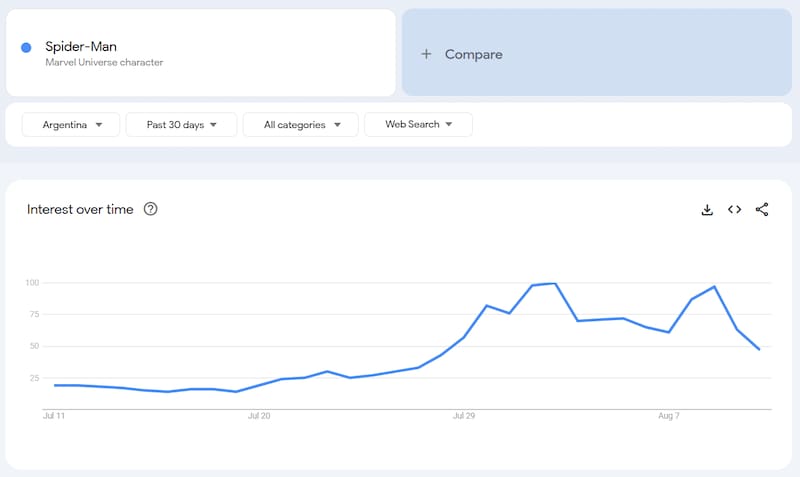Edit the Spider-Man search term
This screenshot has height=477, width=800.
click(201, 53)
